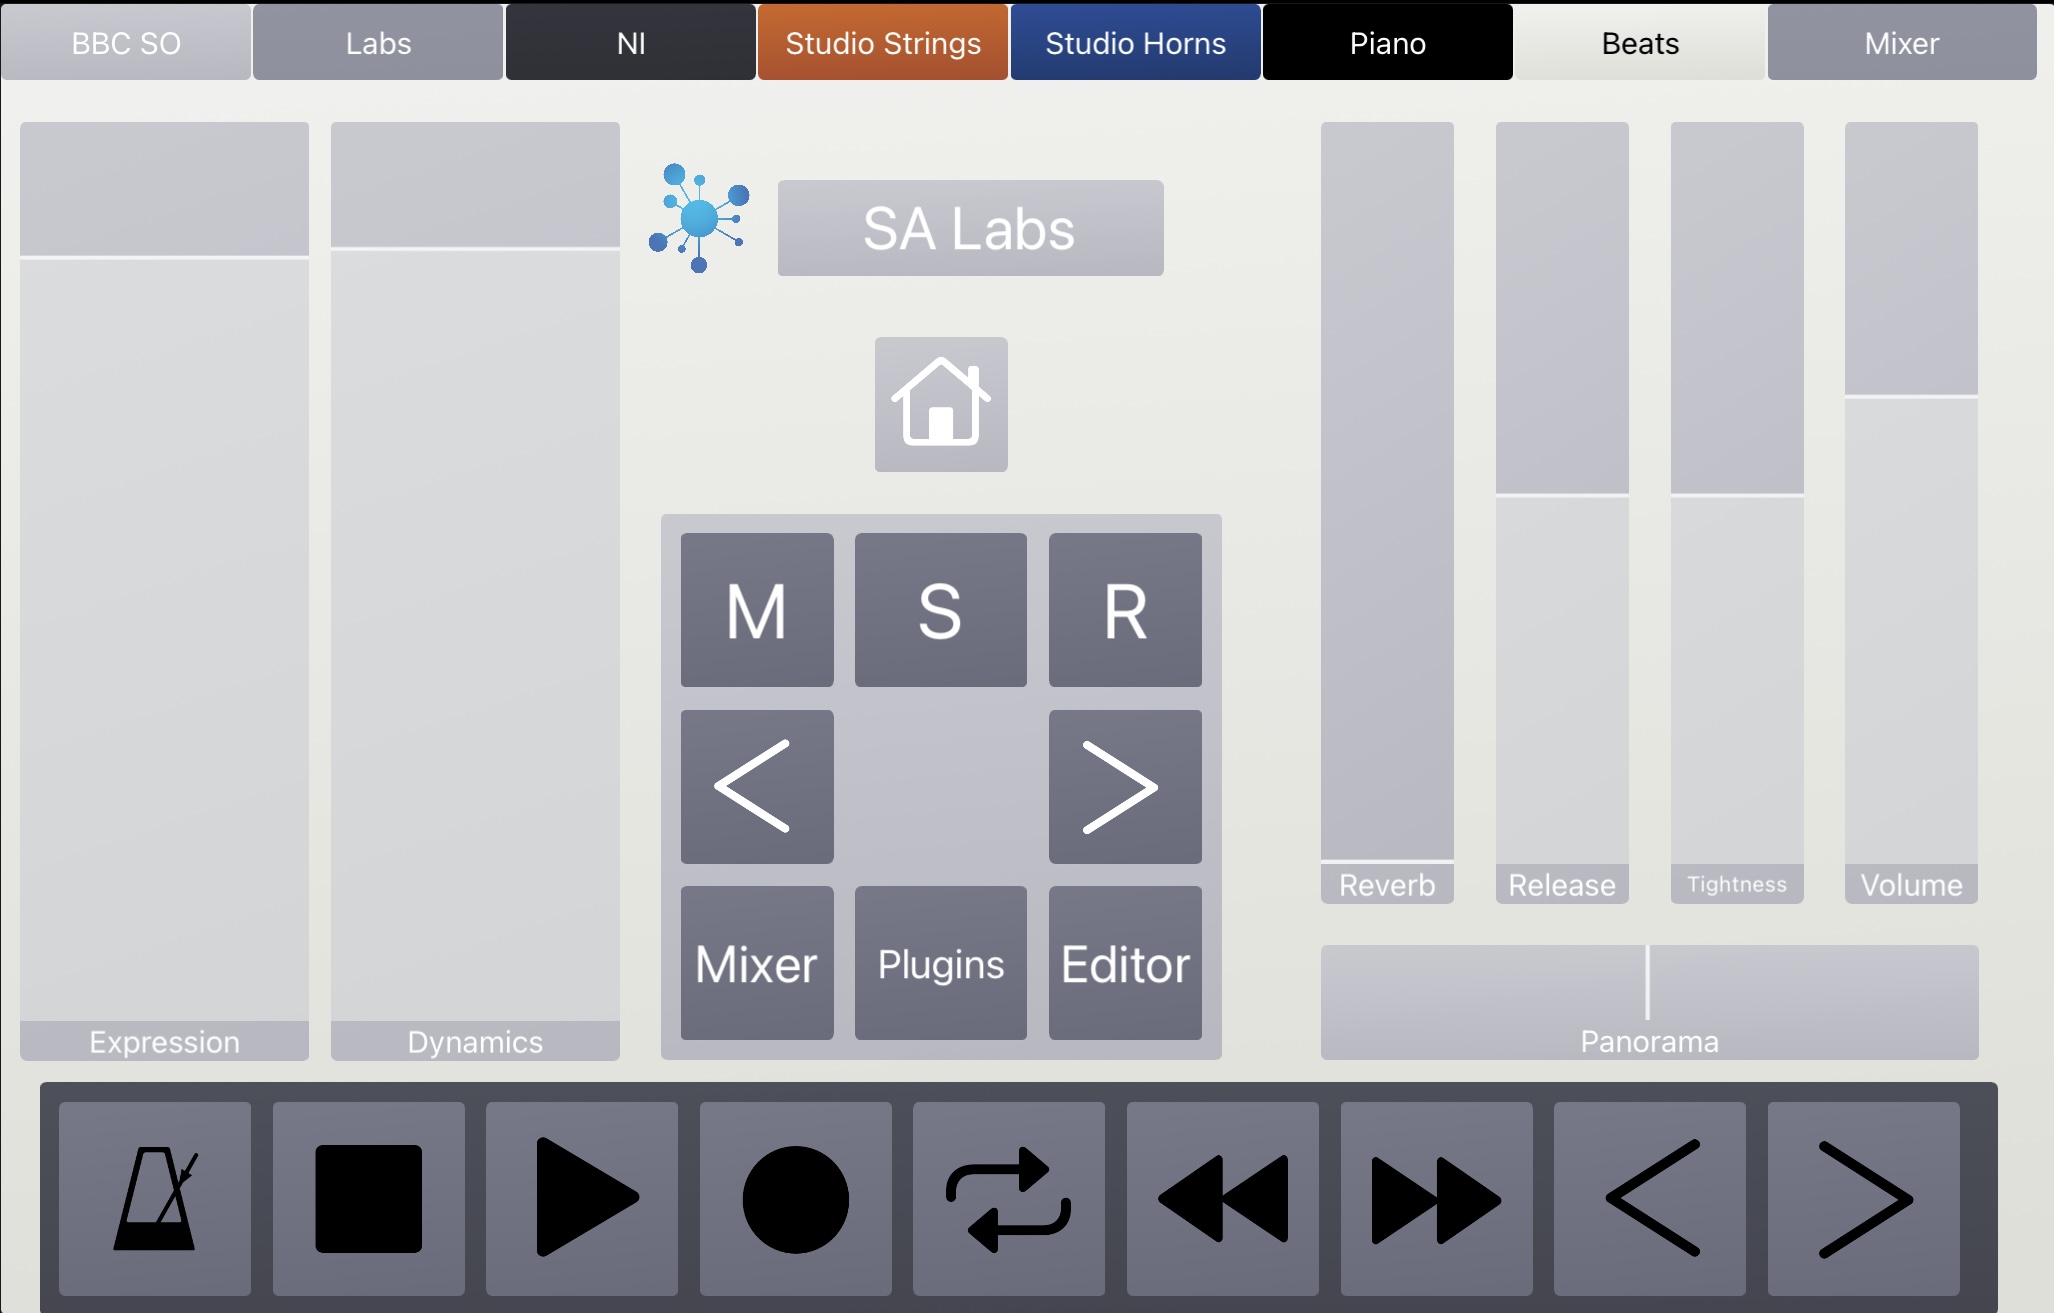Click the rewind double-arrow icon

coord(1223,1198)
